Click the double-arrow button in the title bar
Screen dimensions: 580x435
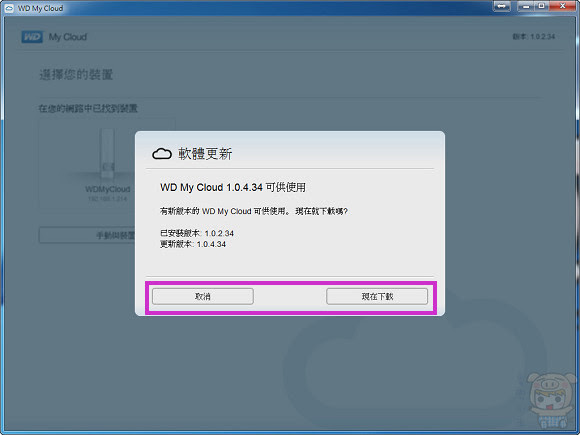502,6
